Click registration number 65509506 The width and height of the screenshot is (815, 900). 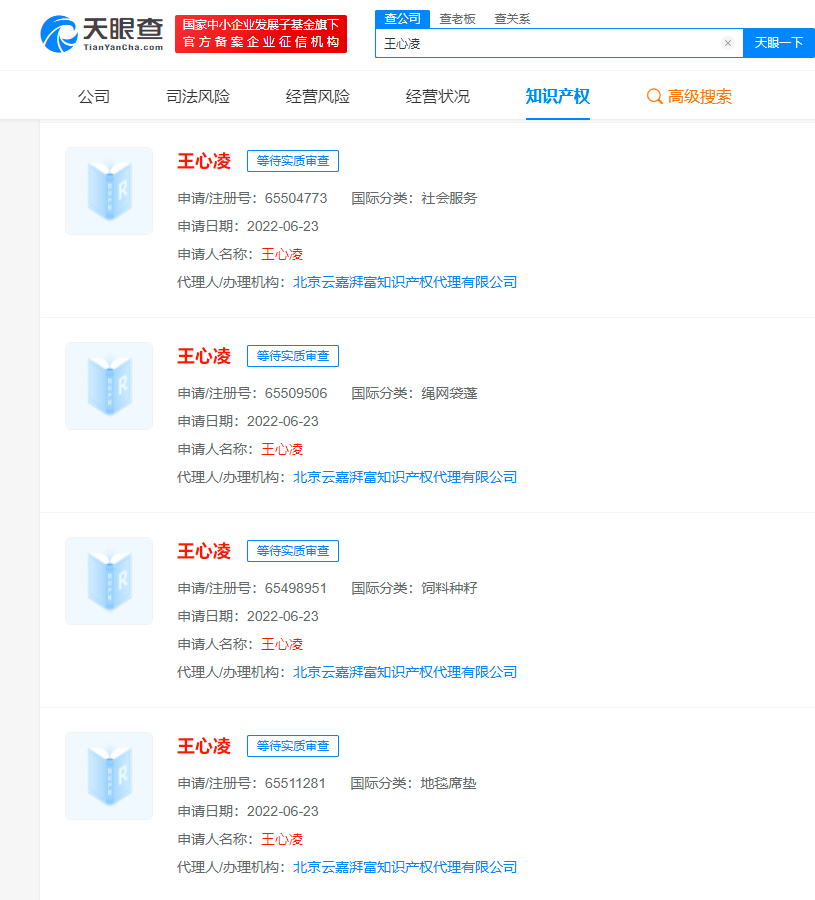(x=296, y=394)
